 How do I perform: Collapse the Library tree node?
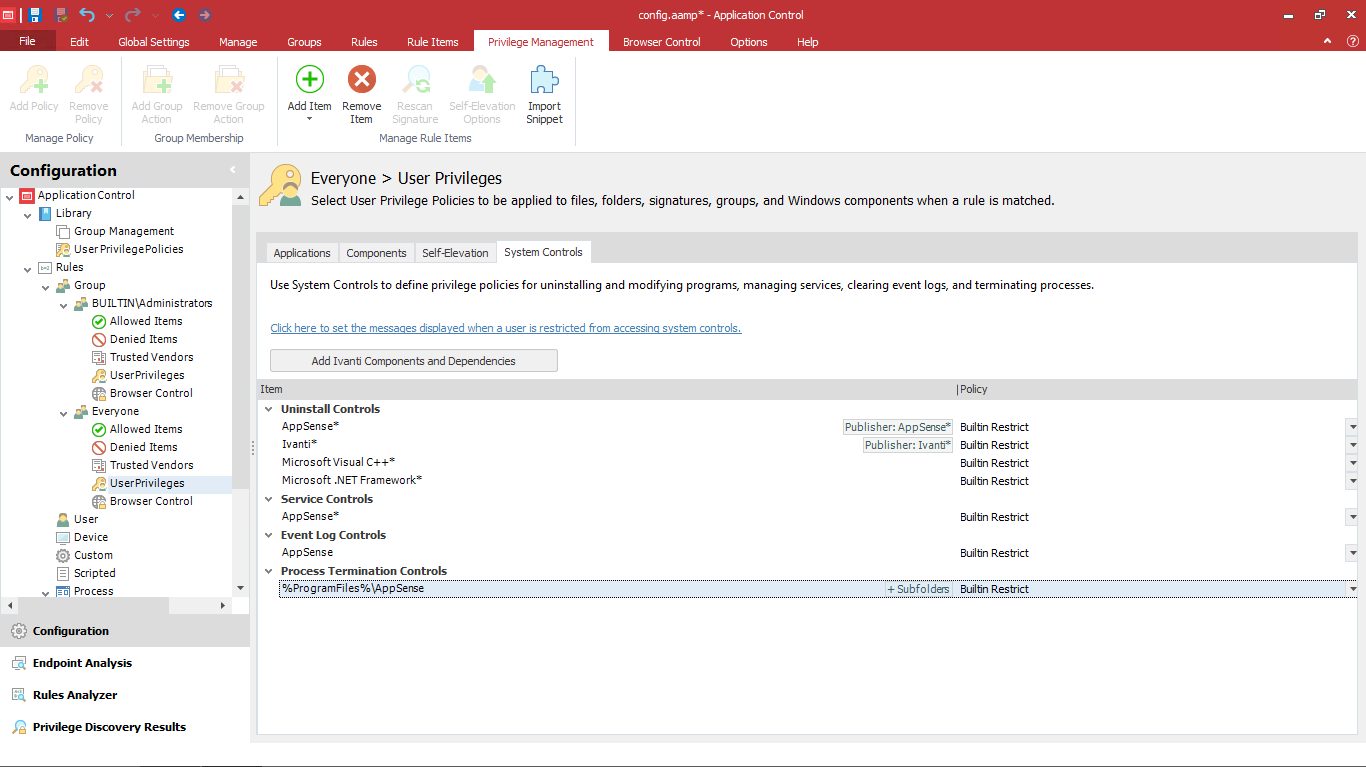point(27,214)
